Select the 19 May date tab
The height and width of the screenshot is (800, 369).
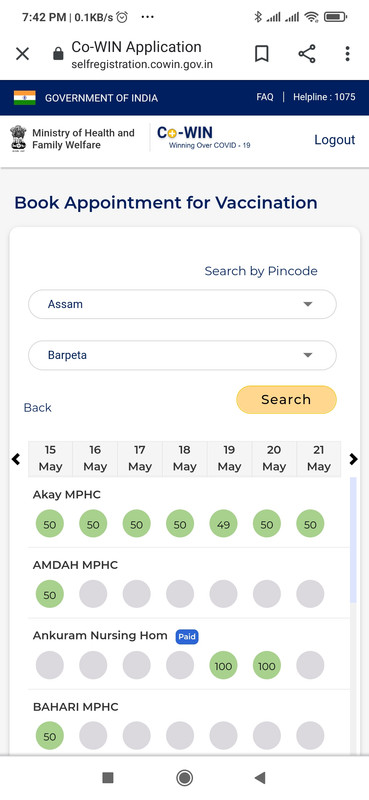point(229,458)
